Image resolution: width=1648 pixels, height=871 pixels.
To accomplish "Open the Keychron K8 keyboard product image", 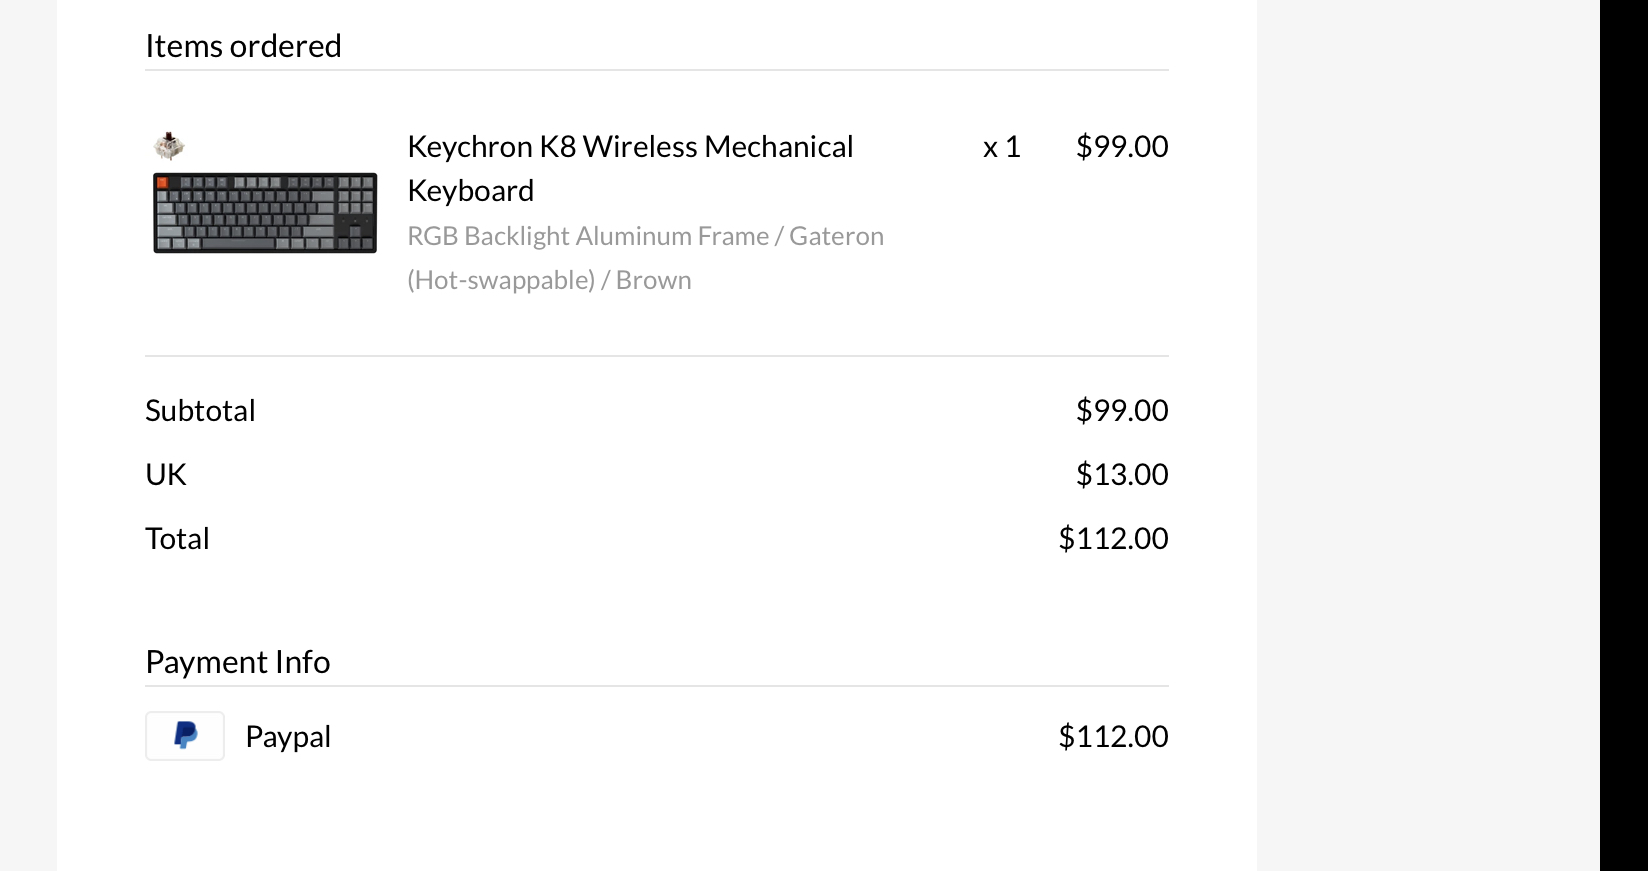I will point(265,213).
